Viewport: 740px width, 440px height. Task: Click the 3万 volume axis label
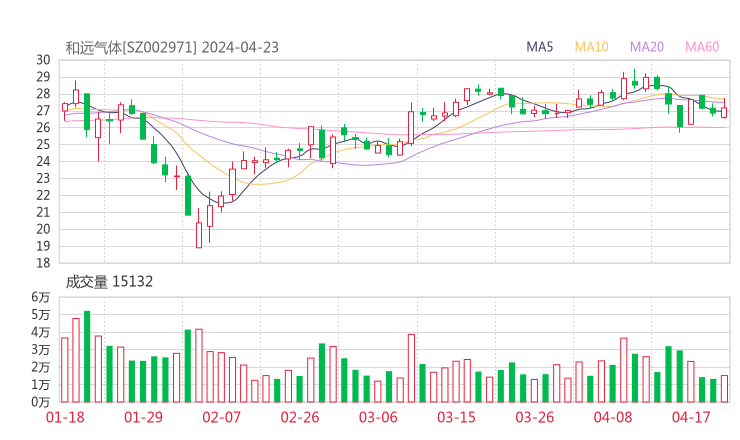41,350
